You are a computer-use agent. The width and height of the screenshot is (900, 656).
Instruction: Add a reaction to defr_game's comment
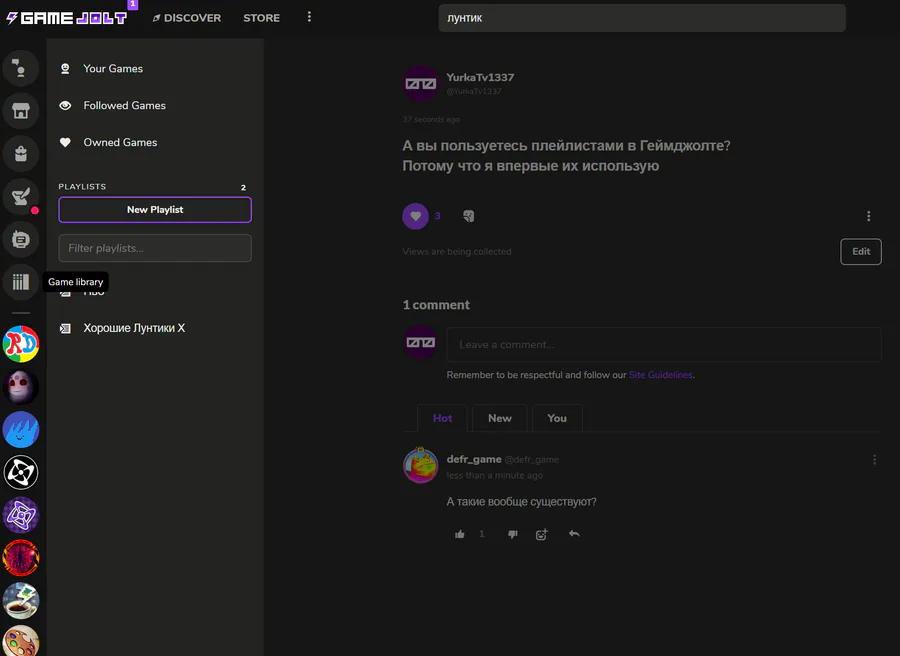point(541,534)
